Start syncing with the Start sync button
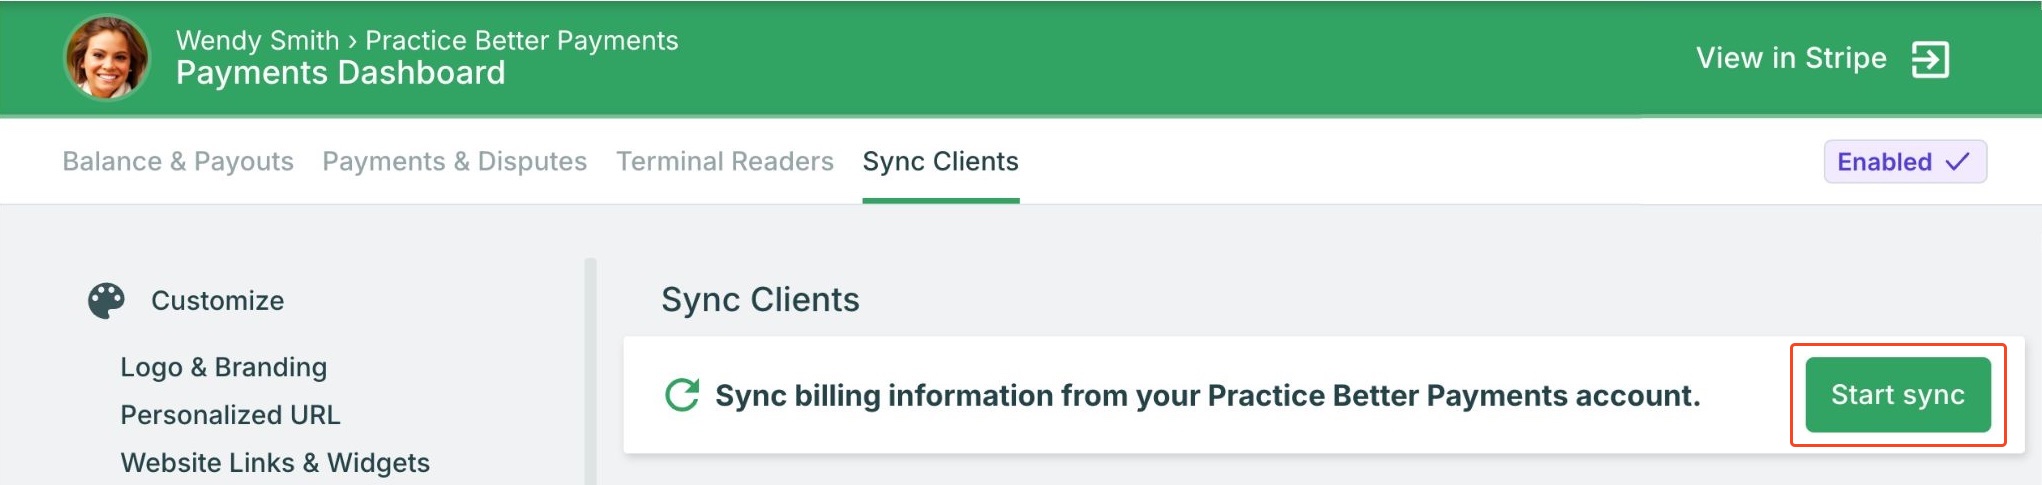 click(x=1898, y=395)
